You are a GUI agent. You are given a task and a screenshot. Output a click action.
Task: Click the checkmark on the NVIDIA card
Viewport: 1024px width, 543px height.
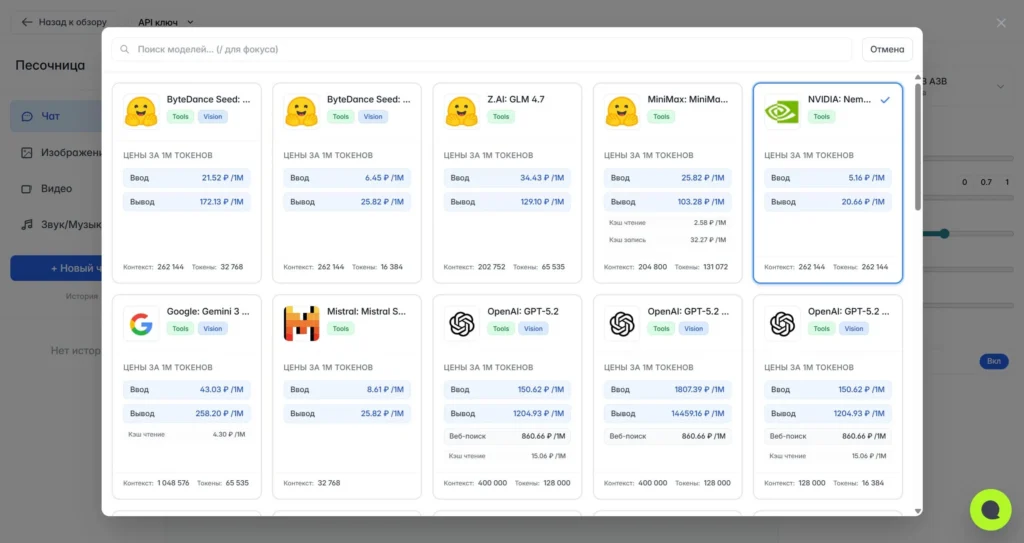click(885, 100)
